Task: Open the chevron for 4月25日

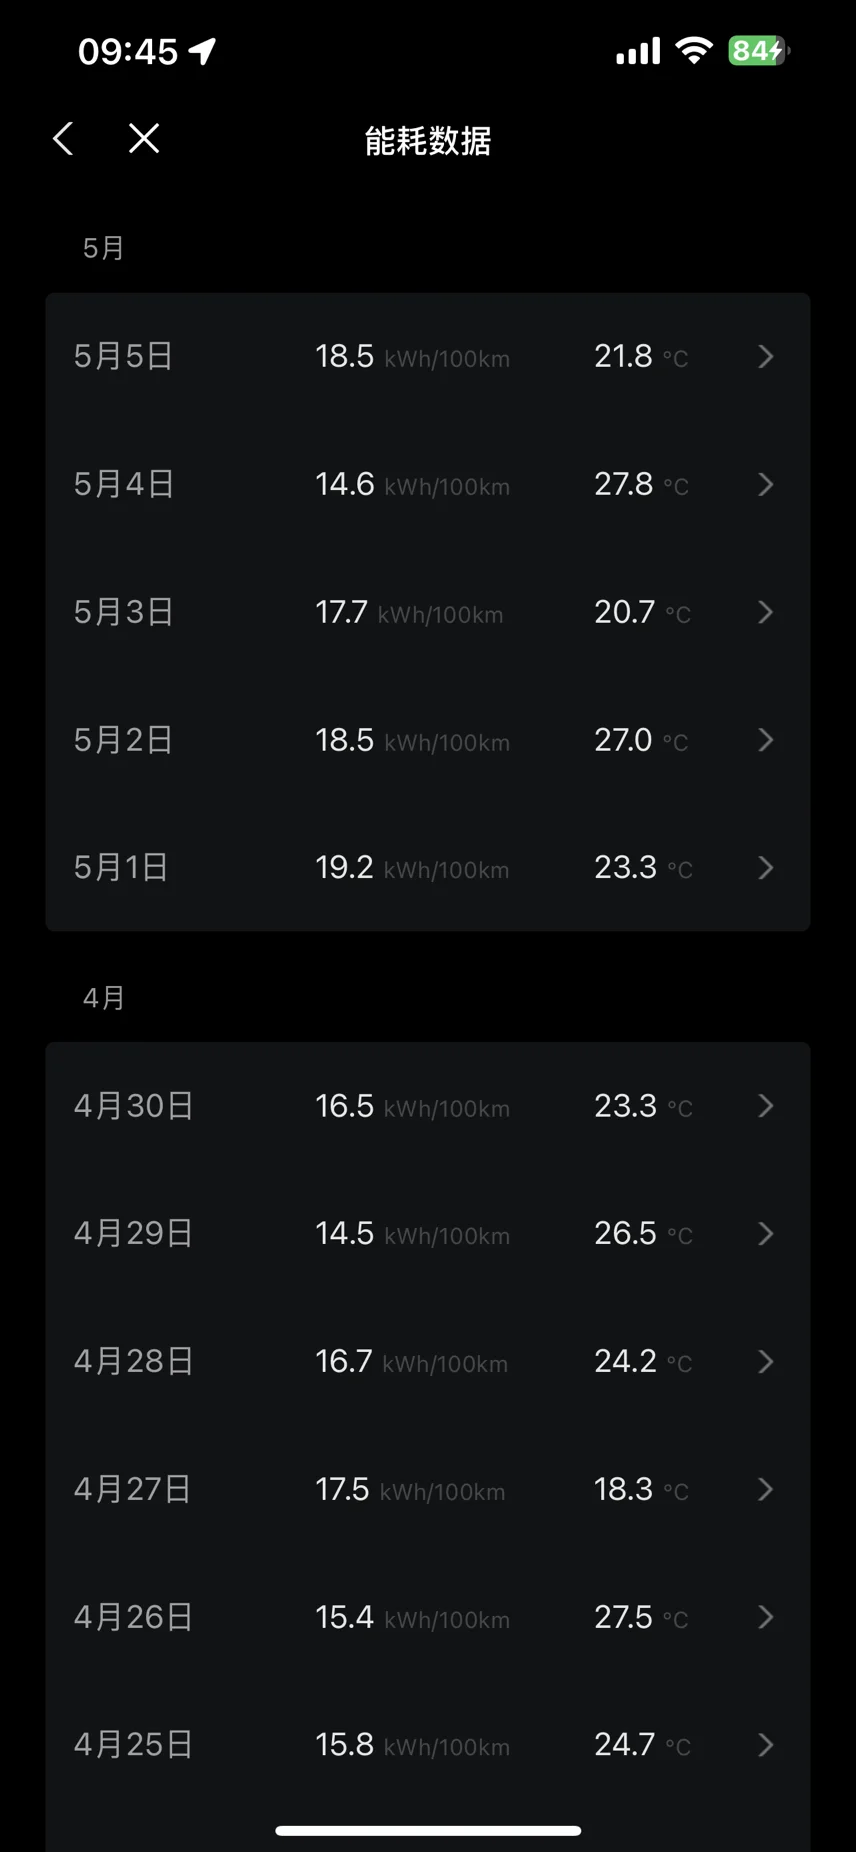Action: point(766,1745)
